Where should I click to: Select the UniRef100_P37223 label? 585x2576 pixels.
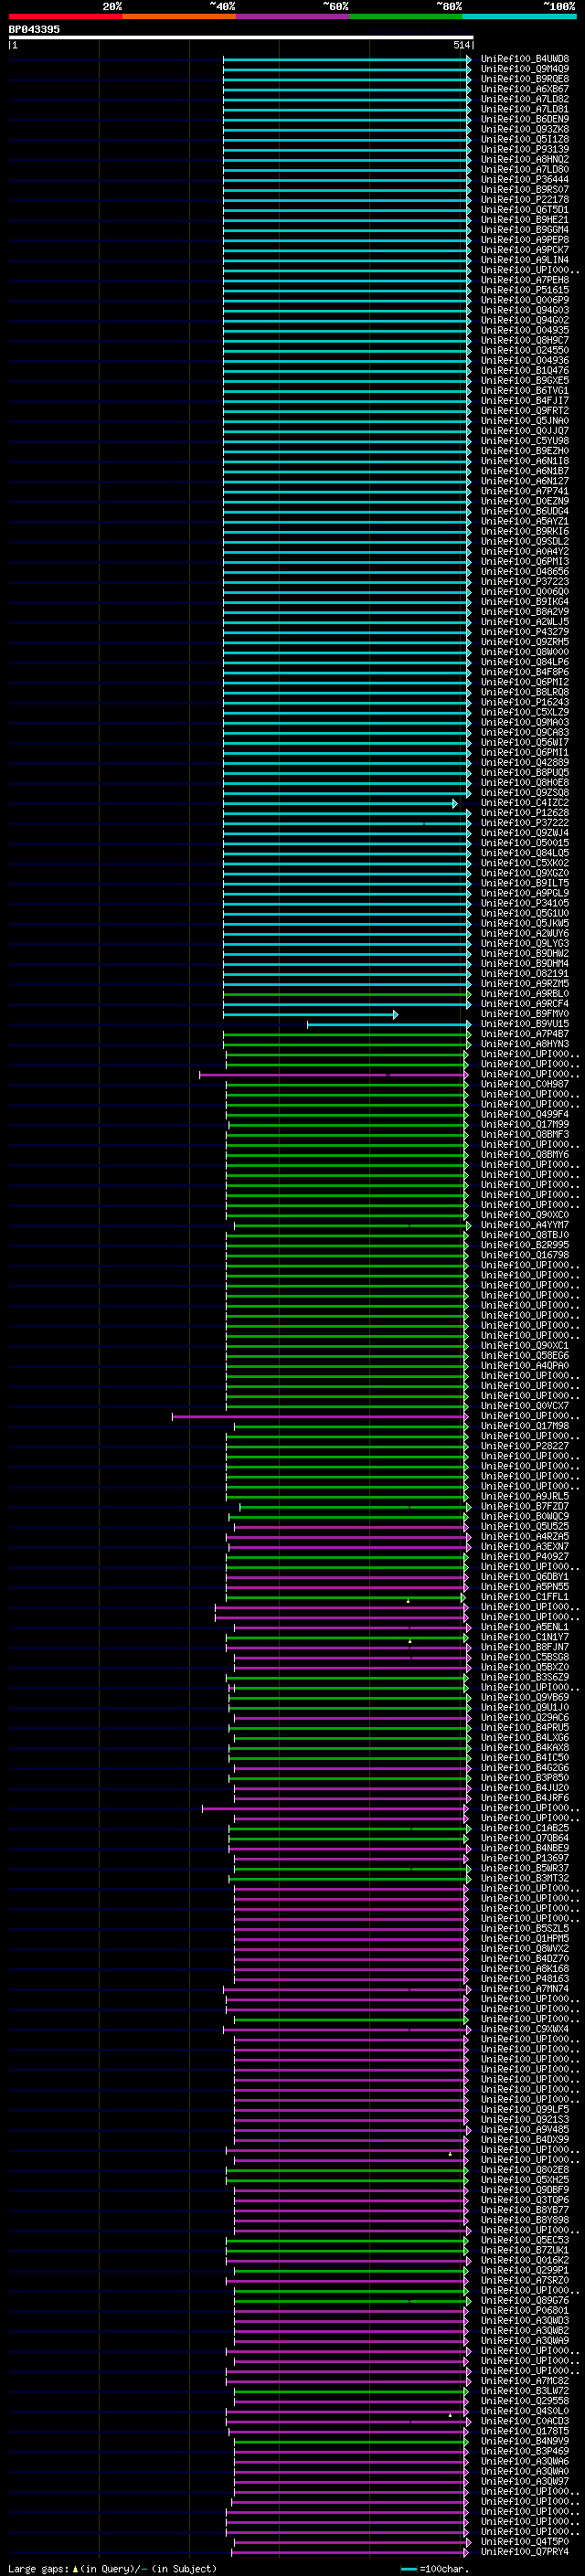(x=525, y=581)
